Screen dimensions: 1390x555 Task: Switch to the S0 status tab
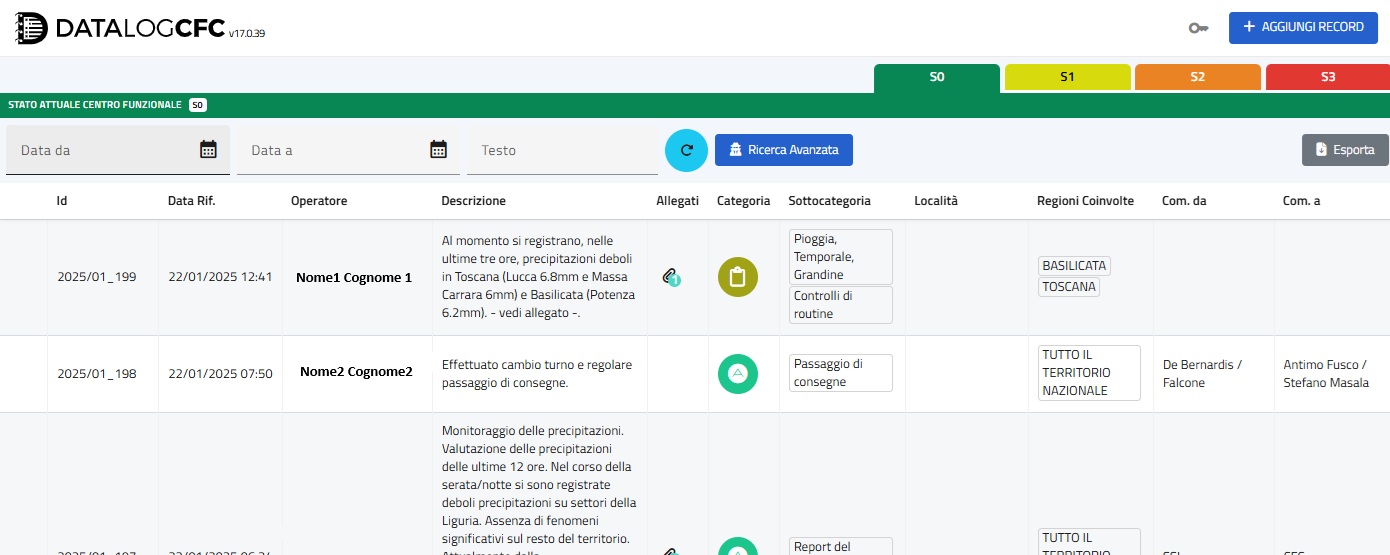[x=936, y=77]
